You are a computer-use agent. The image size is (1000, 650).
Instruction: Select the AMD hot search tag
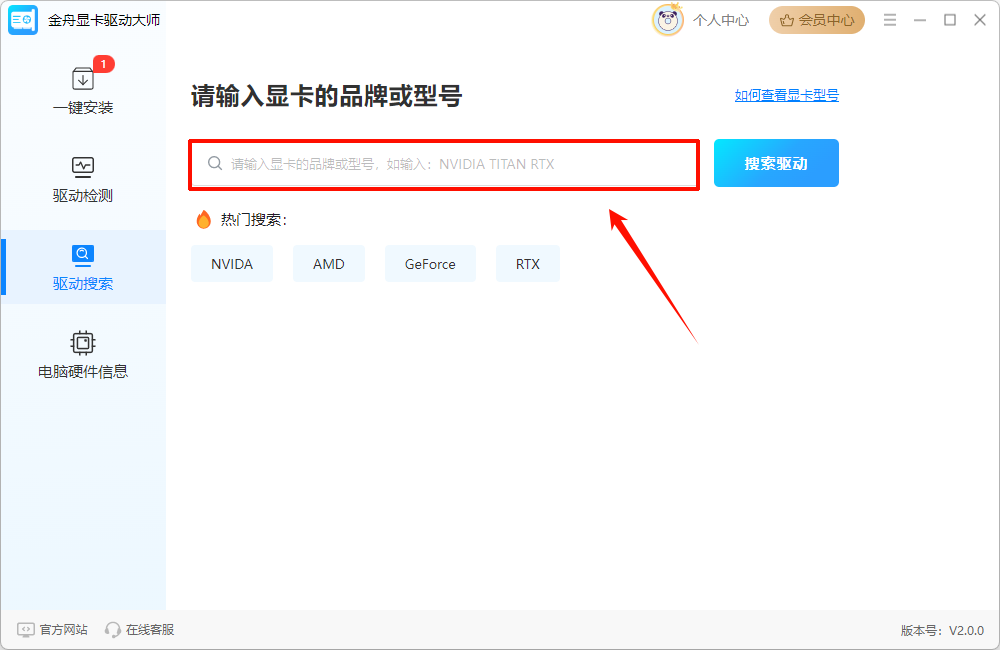click(328, 263)
